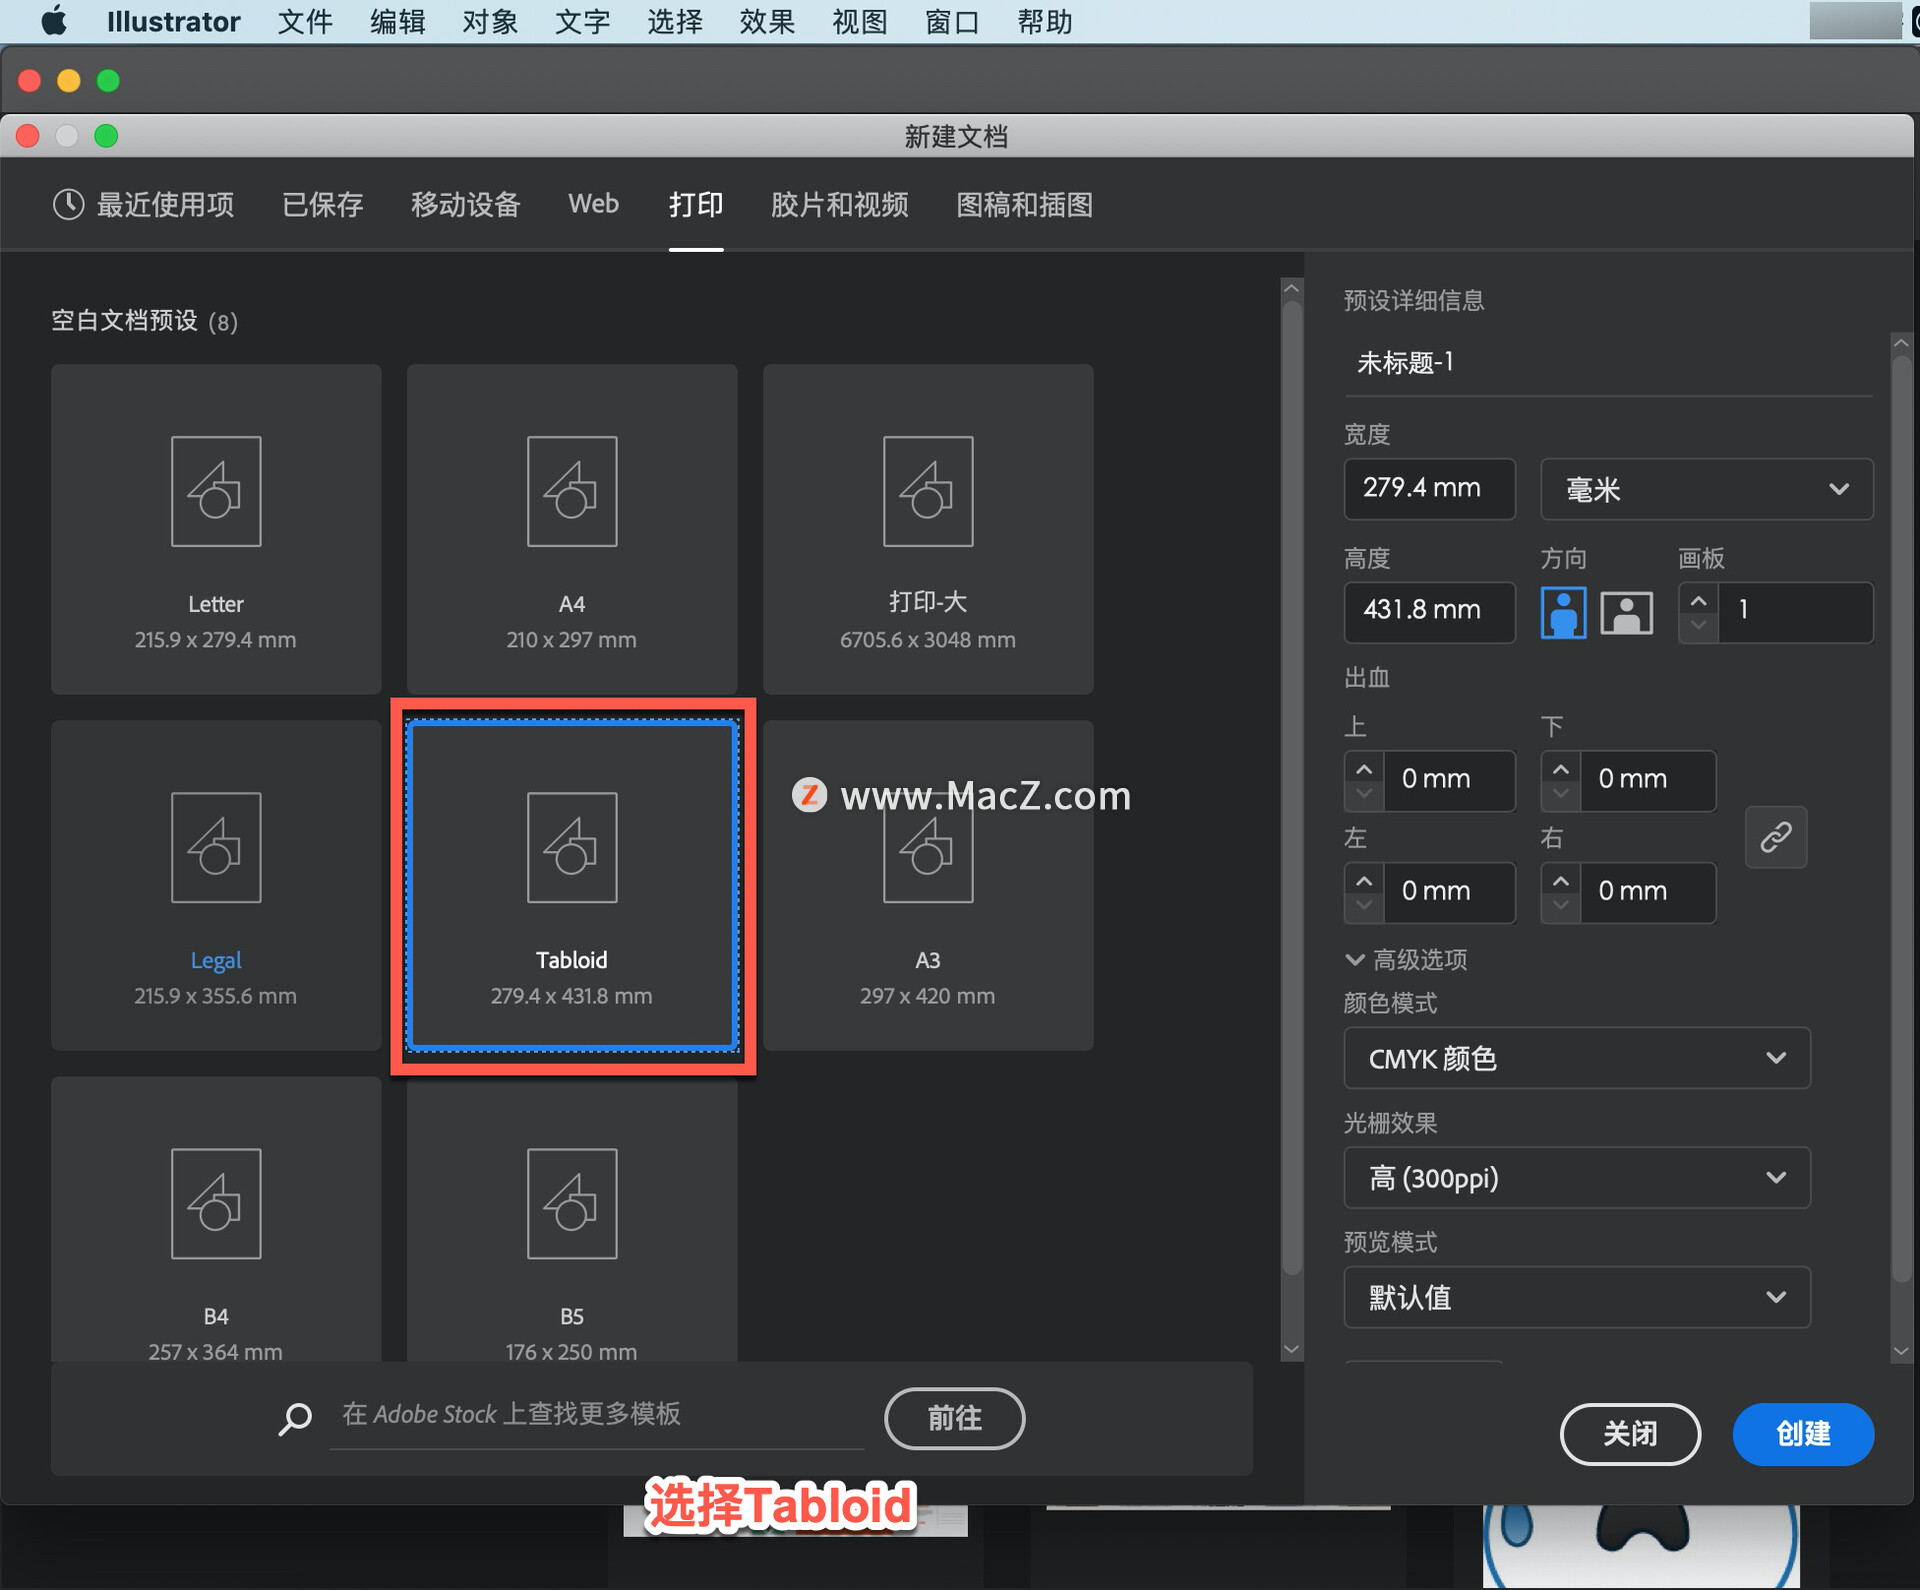Select the B5 preset icon
1920x1590 pixels.
pyautogui.click(x=572, y=1203)
